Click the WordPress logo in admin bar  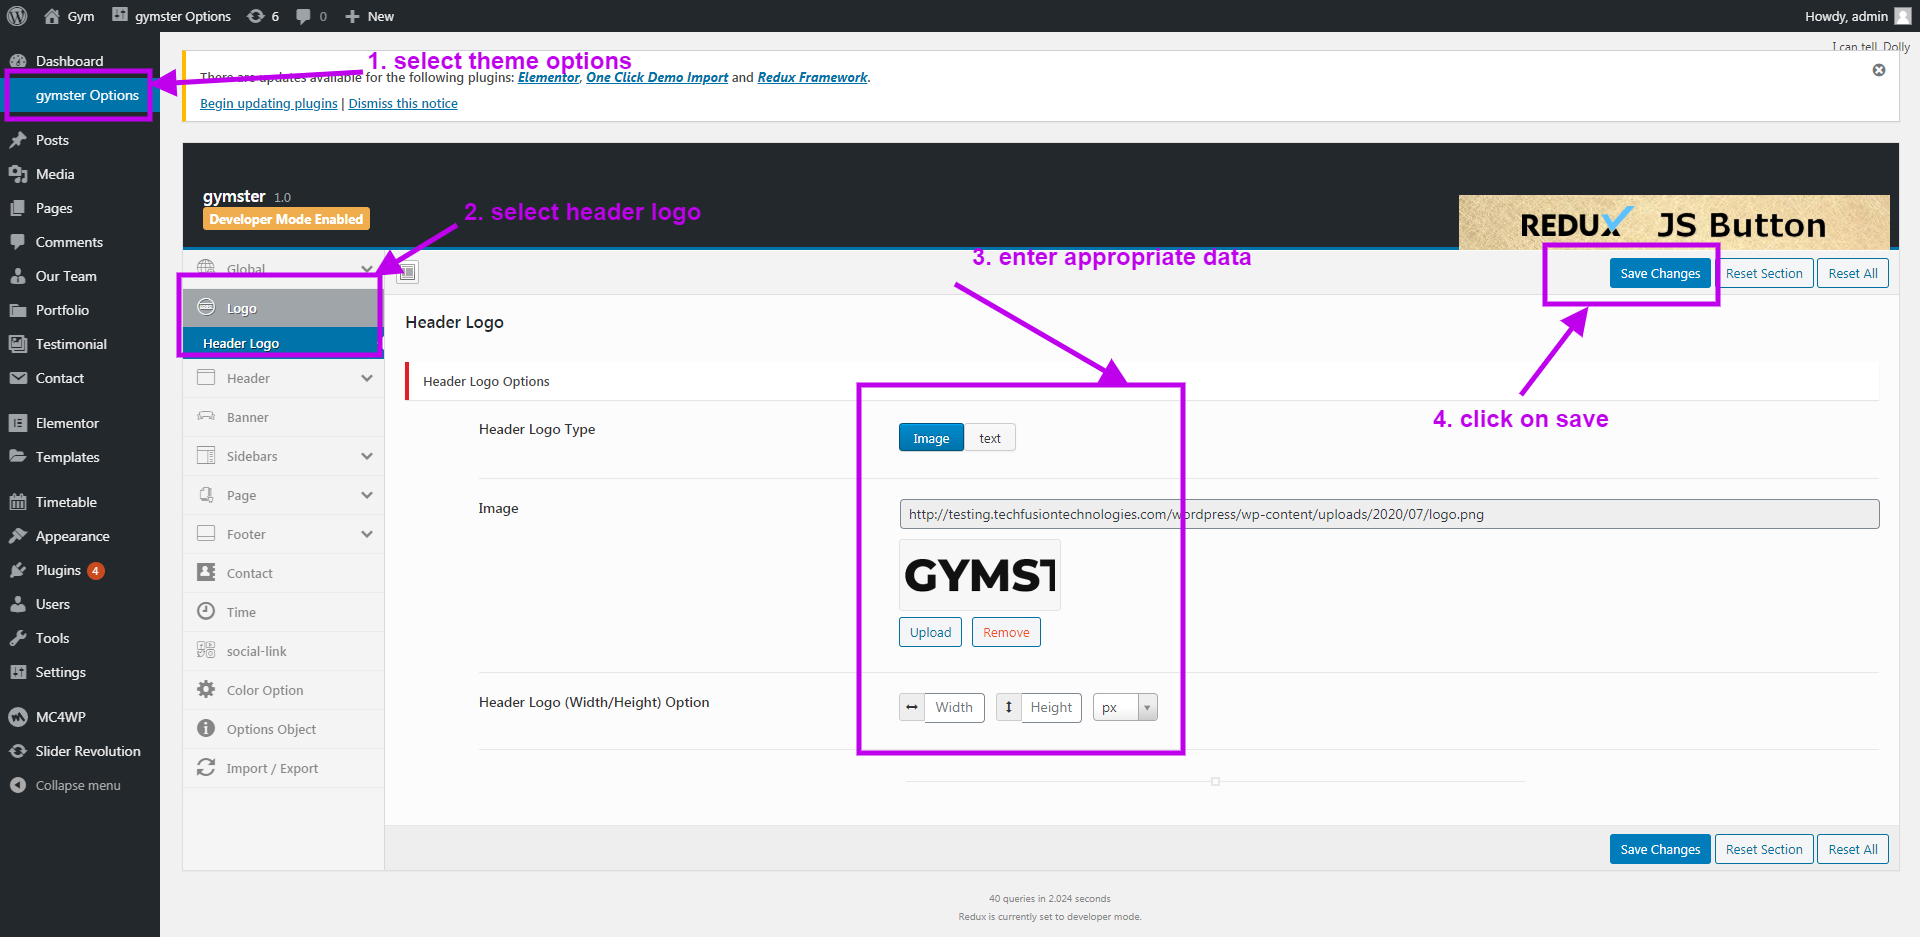(17, 16)
